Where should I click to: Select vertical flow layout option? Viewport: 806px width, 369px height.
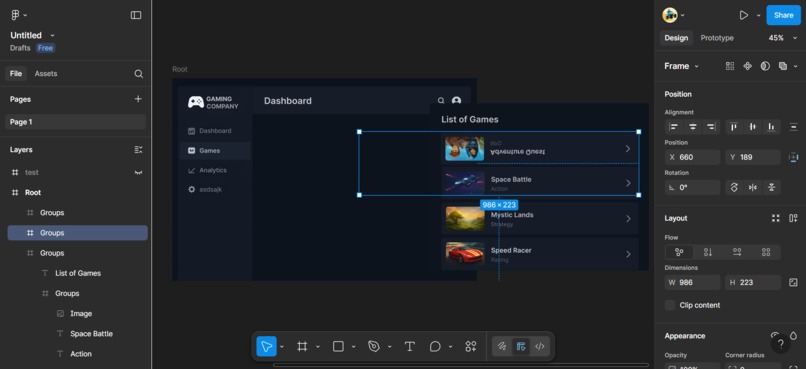[708, 252]
